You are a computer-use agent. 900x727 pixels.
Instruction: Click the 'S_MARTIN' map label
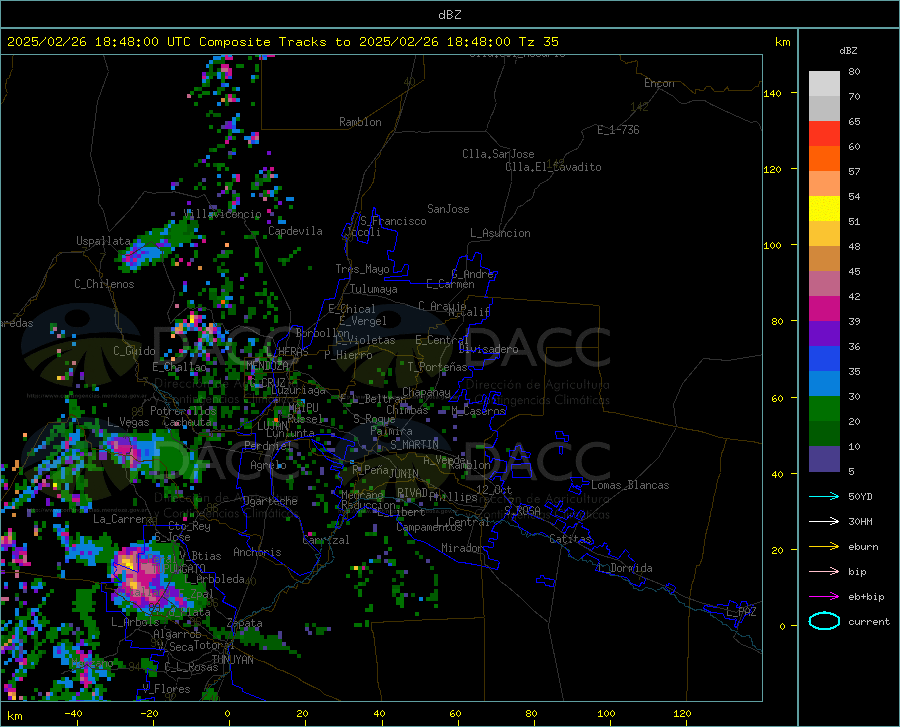tap(414, 445)
